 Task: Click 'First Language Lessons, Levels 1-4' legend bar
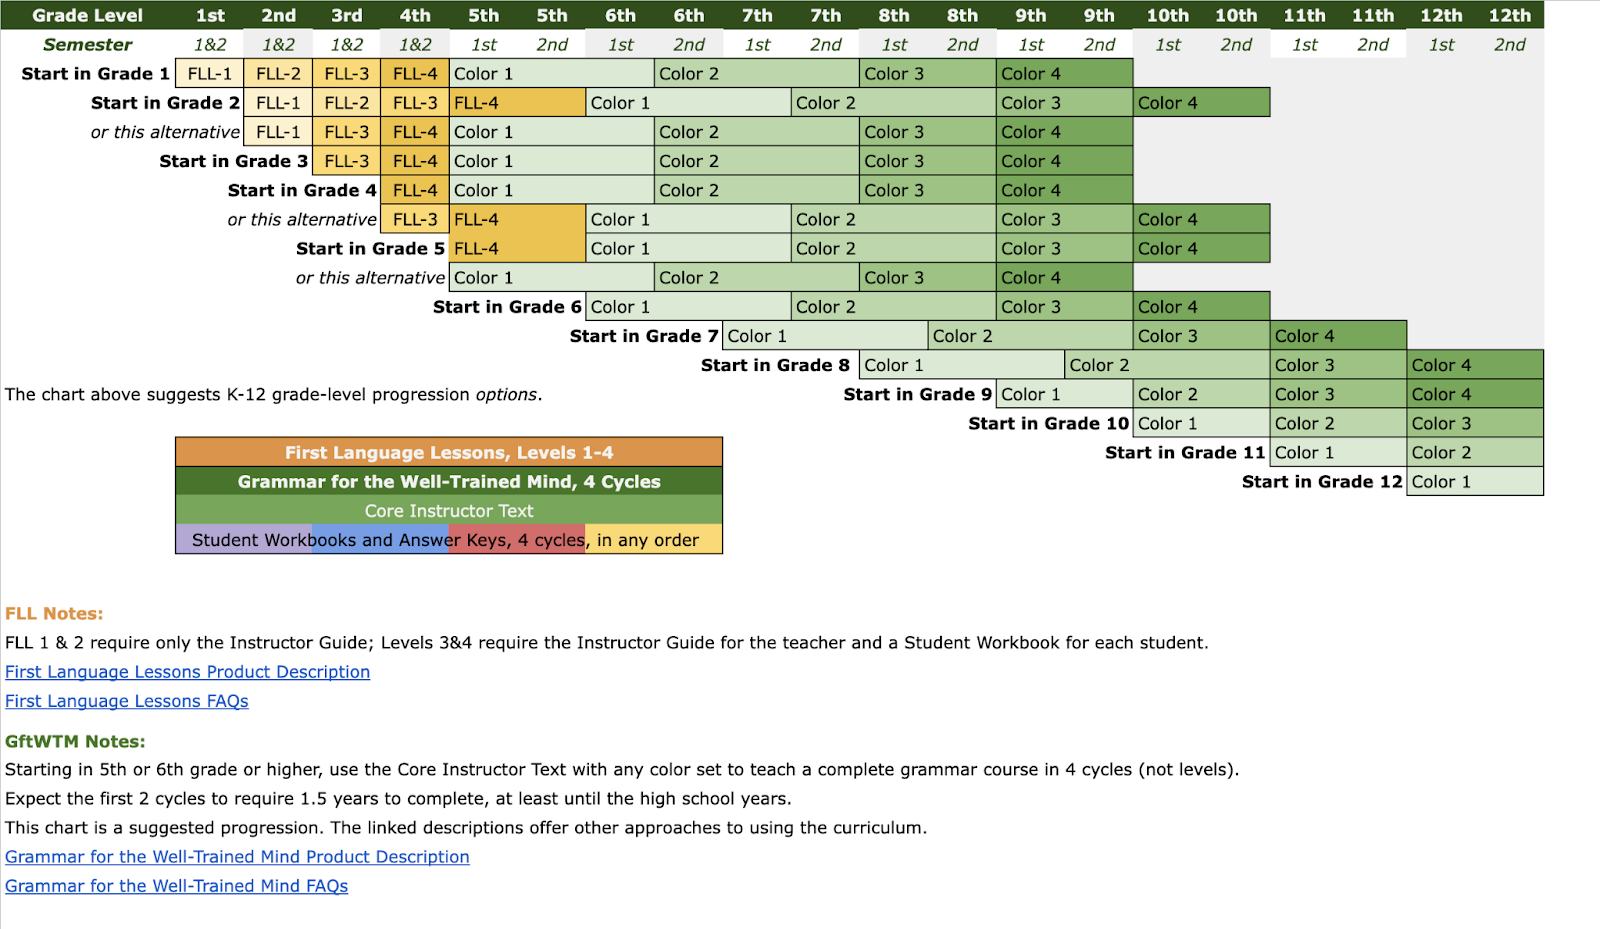click(449, 452)
